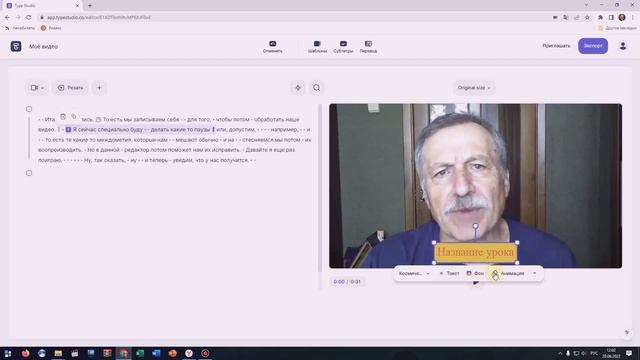Screen dimensions: 640x360
Task: Click the magic sparkle tool icon
Action: click(298, 88)
